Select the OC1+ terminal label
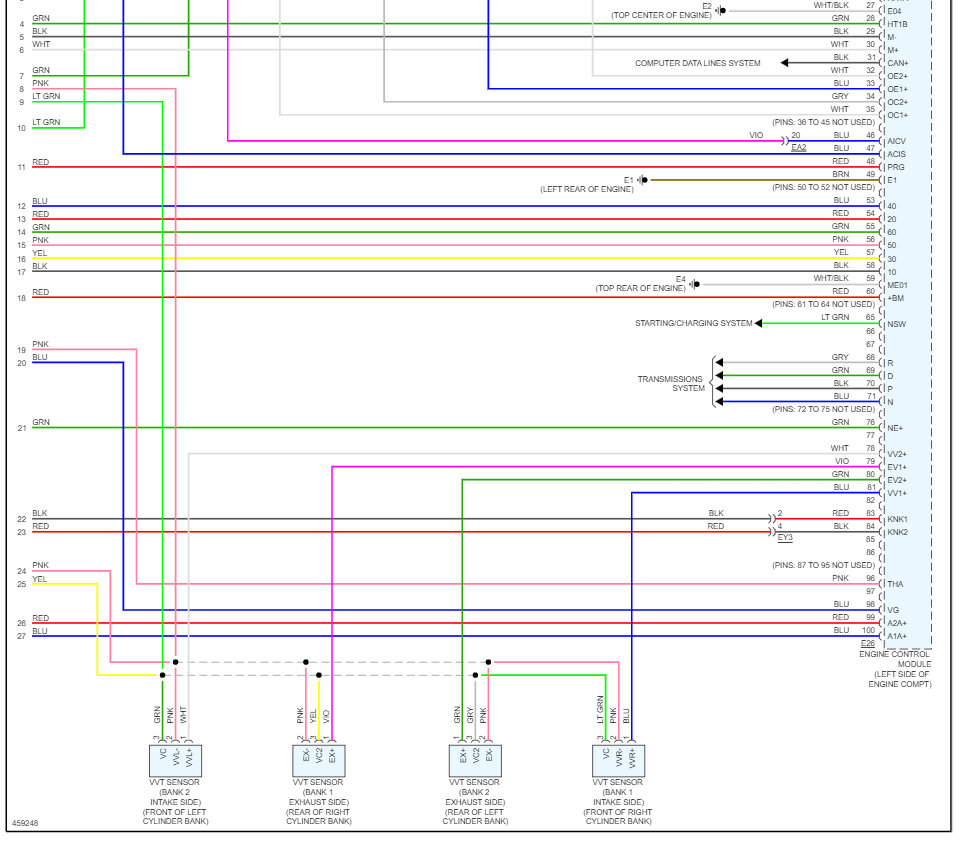Image resolution: width=966 pixels, height=843 pixels. click(x=898, y=115)
